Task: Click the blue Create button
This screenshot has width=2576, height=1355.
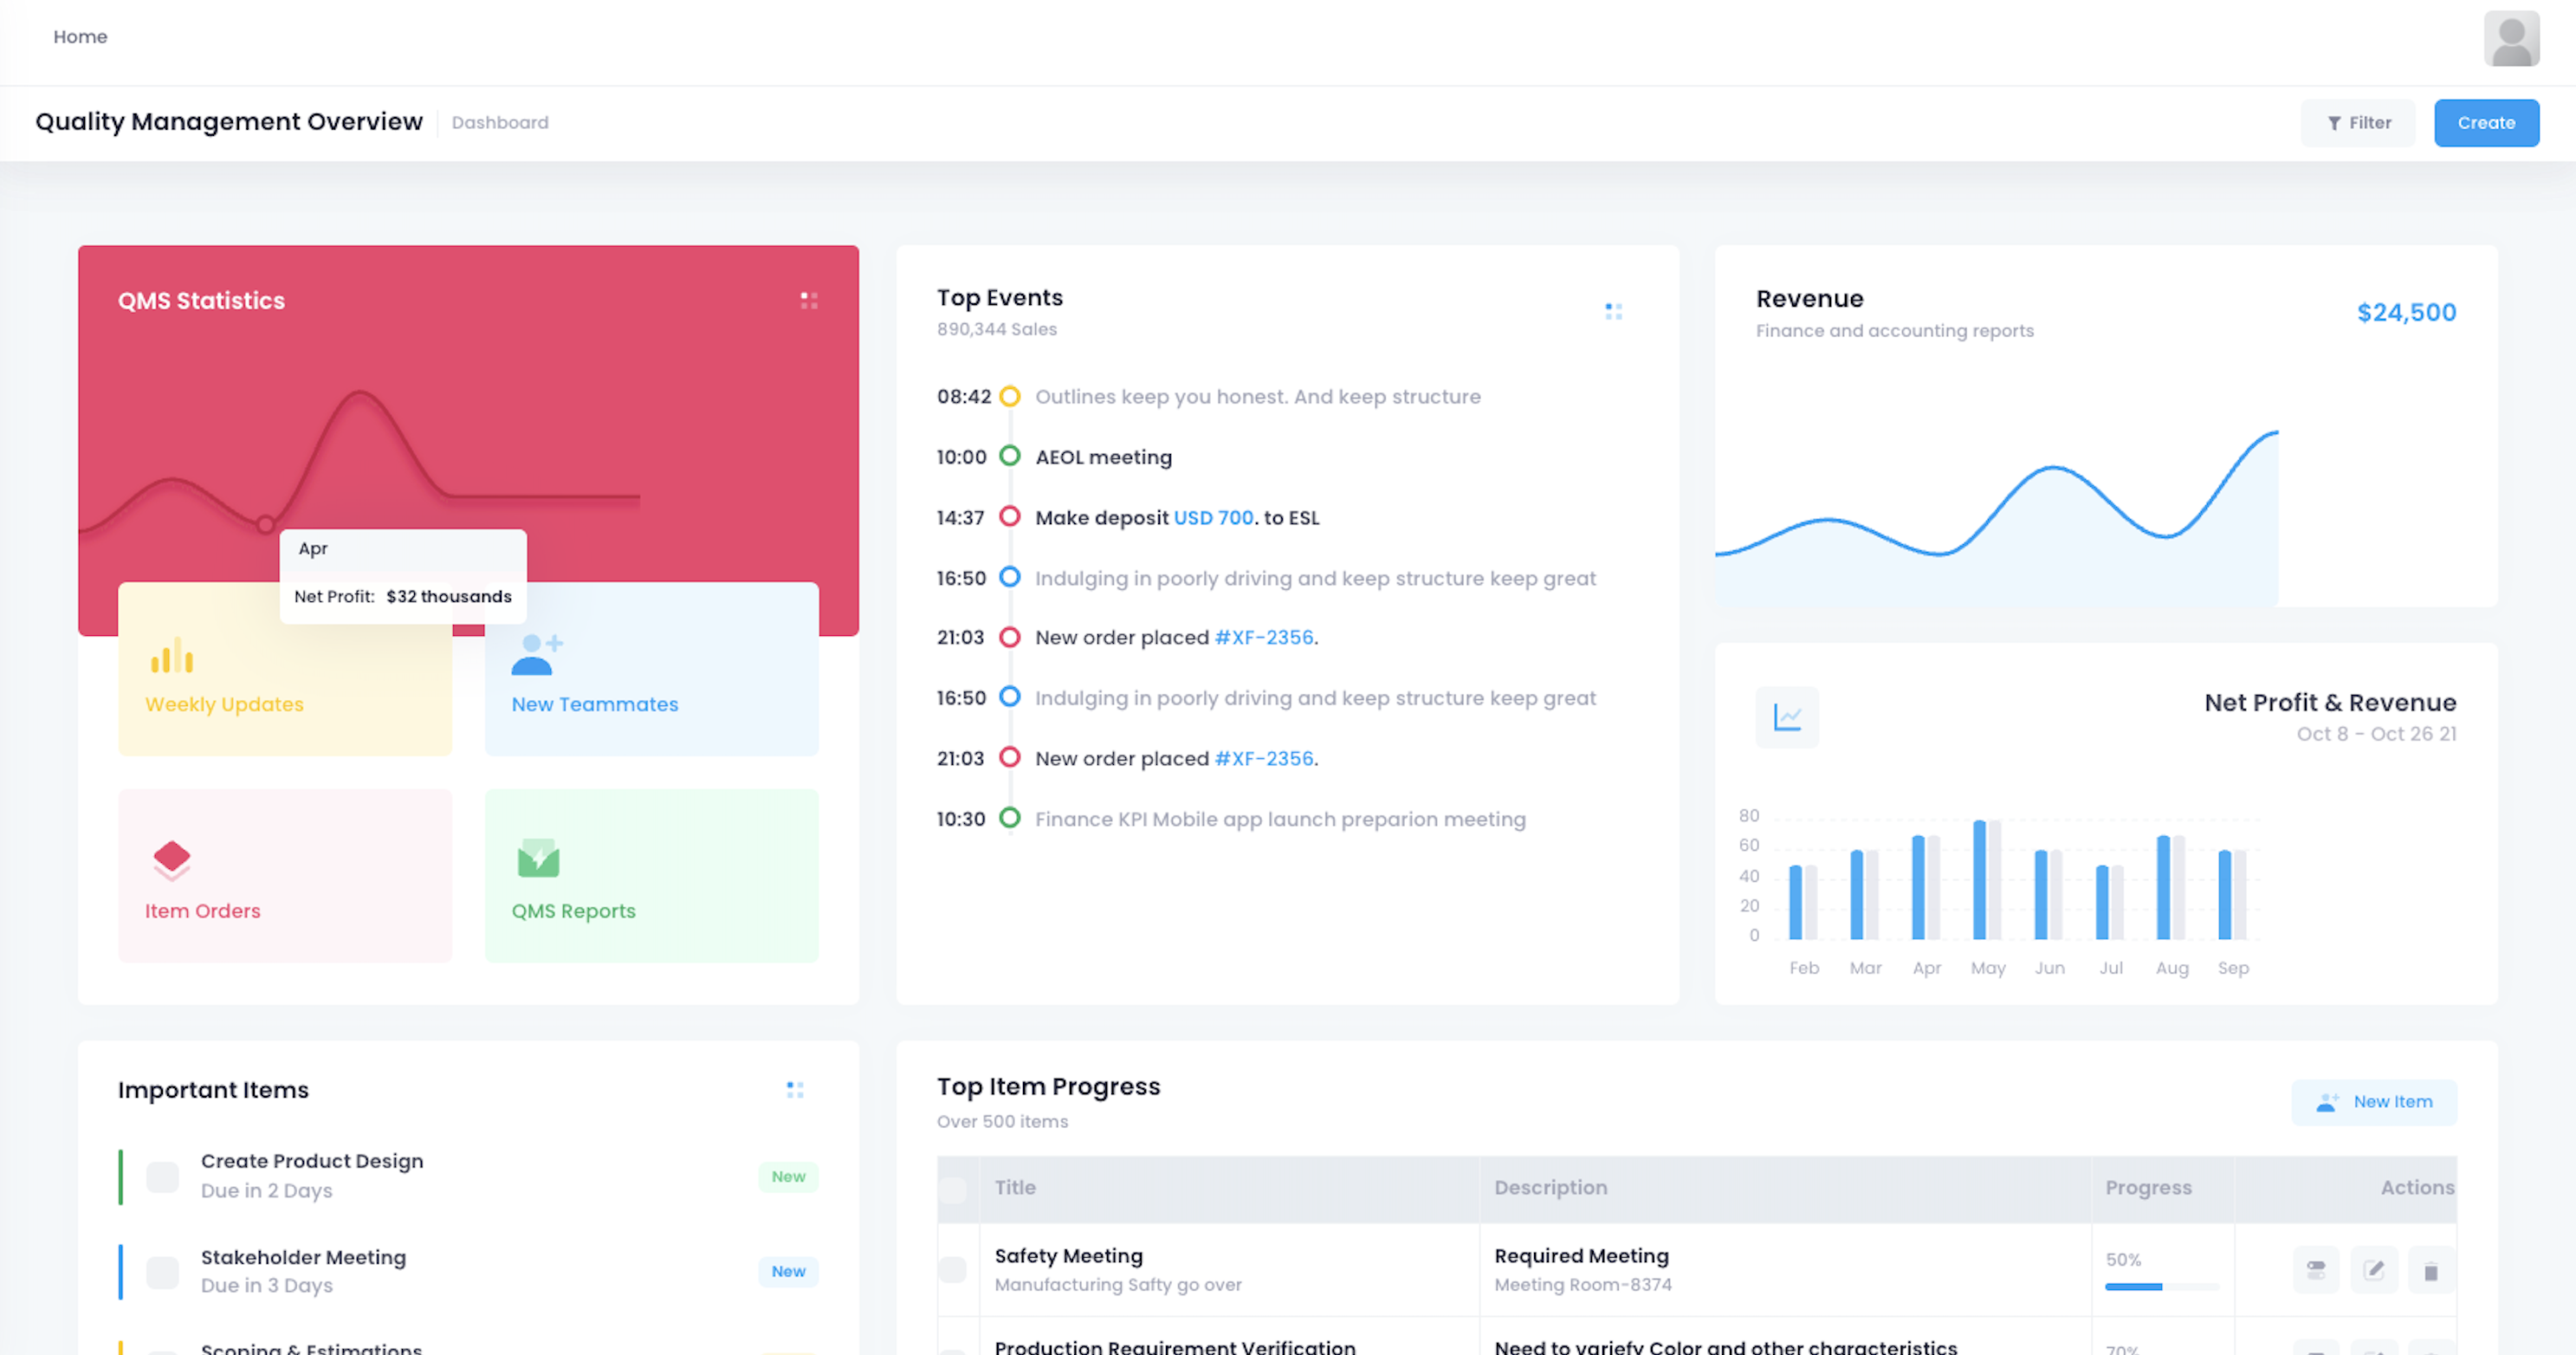Action: point(2486,122)
